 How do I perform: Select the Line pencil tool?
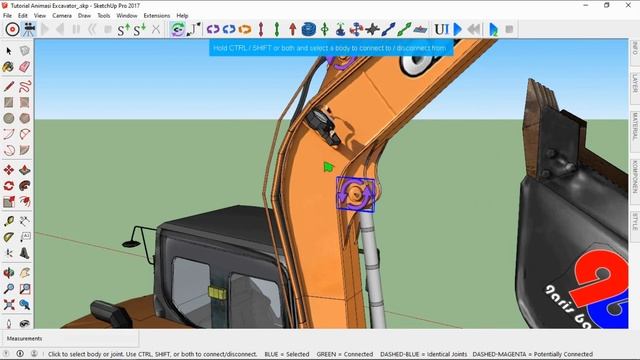[9, 86]
